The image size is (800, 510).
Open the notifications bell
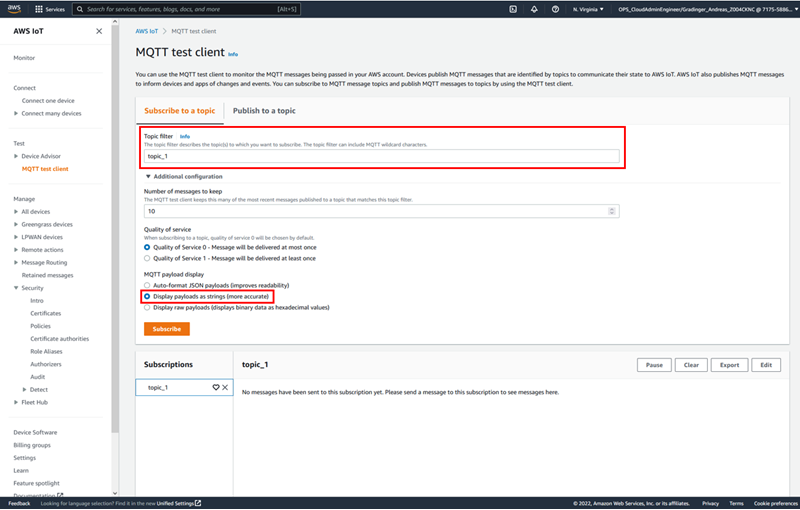(534, 9)
